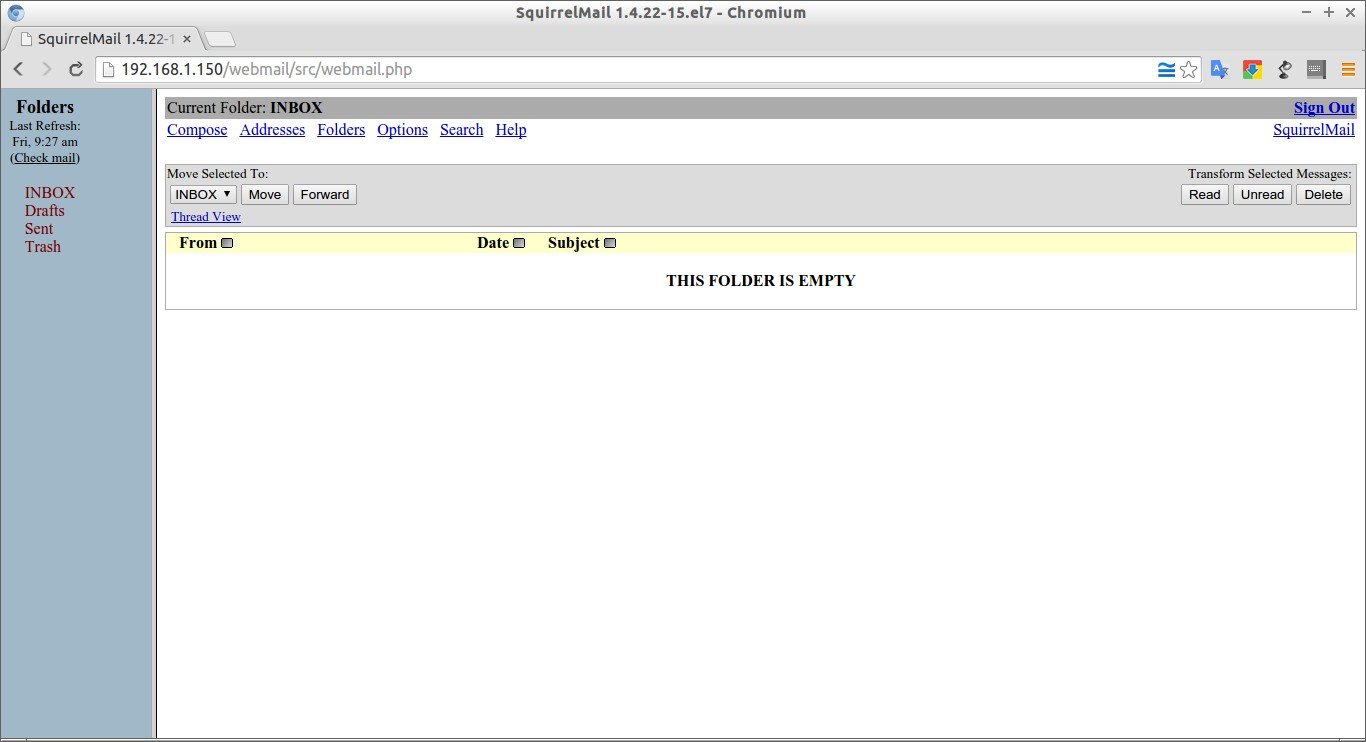Click the Move button
Screen dimensions: 1366x742
[x=265, y=194]
